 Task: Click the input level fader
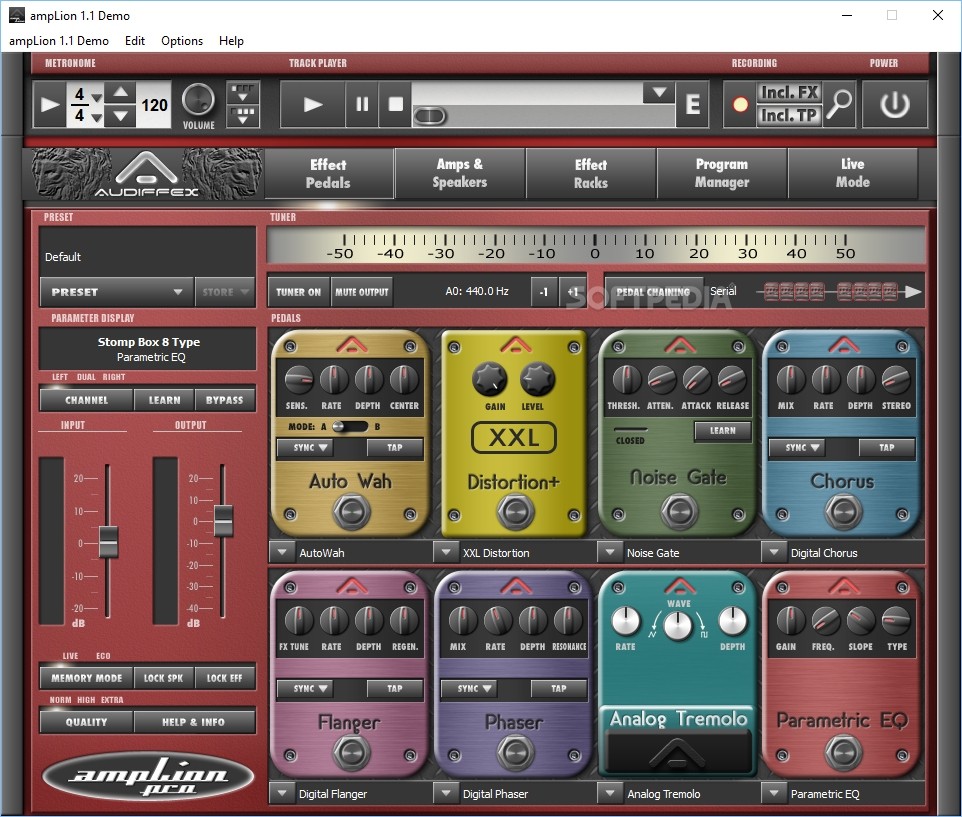tap(108, 542)
